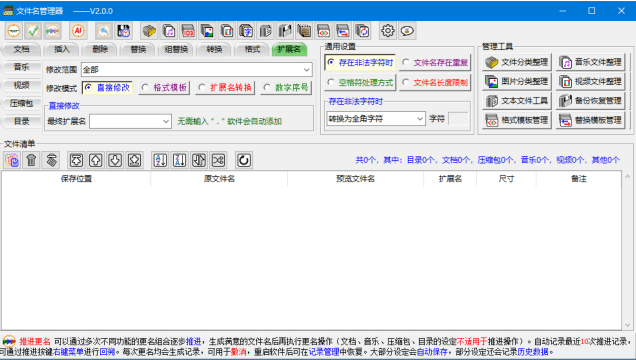Click the refresh circular arrow icon

244,160
